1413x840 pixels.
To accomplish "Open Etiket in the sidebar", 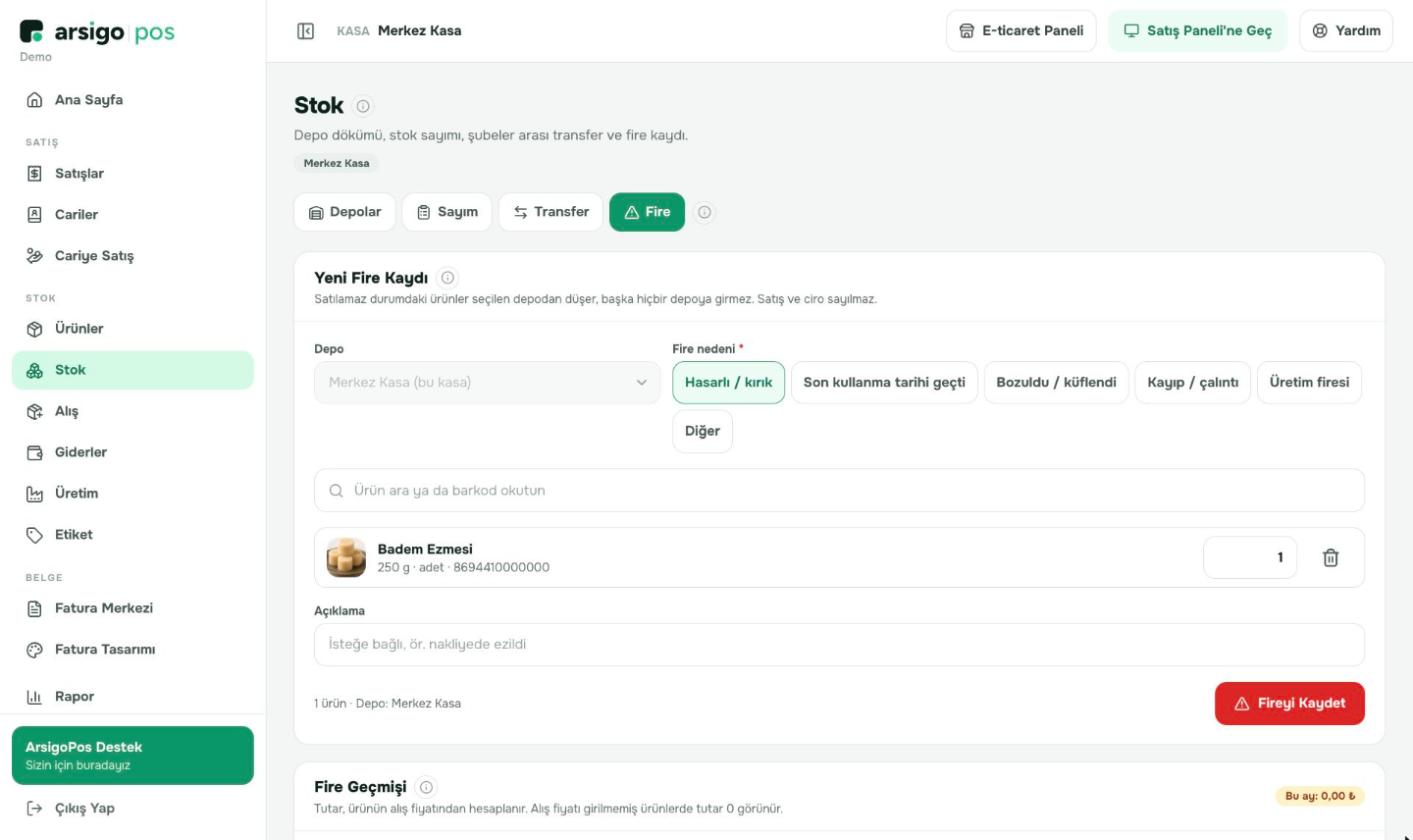I will click(x=133, y=535).
